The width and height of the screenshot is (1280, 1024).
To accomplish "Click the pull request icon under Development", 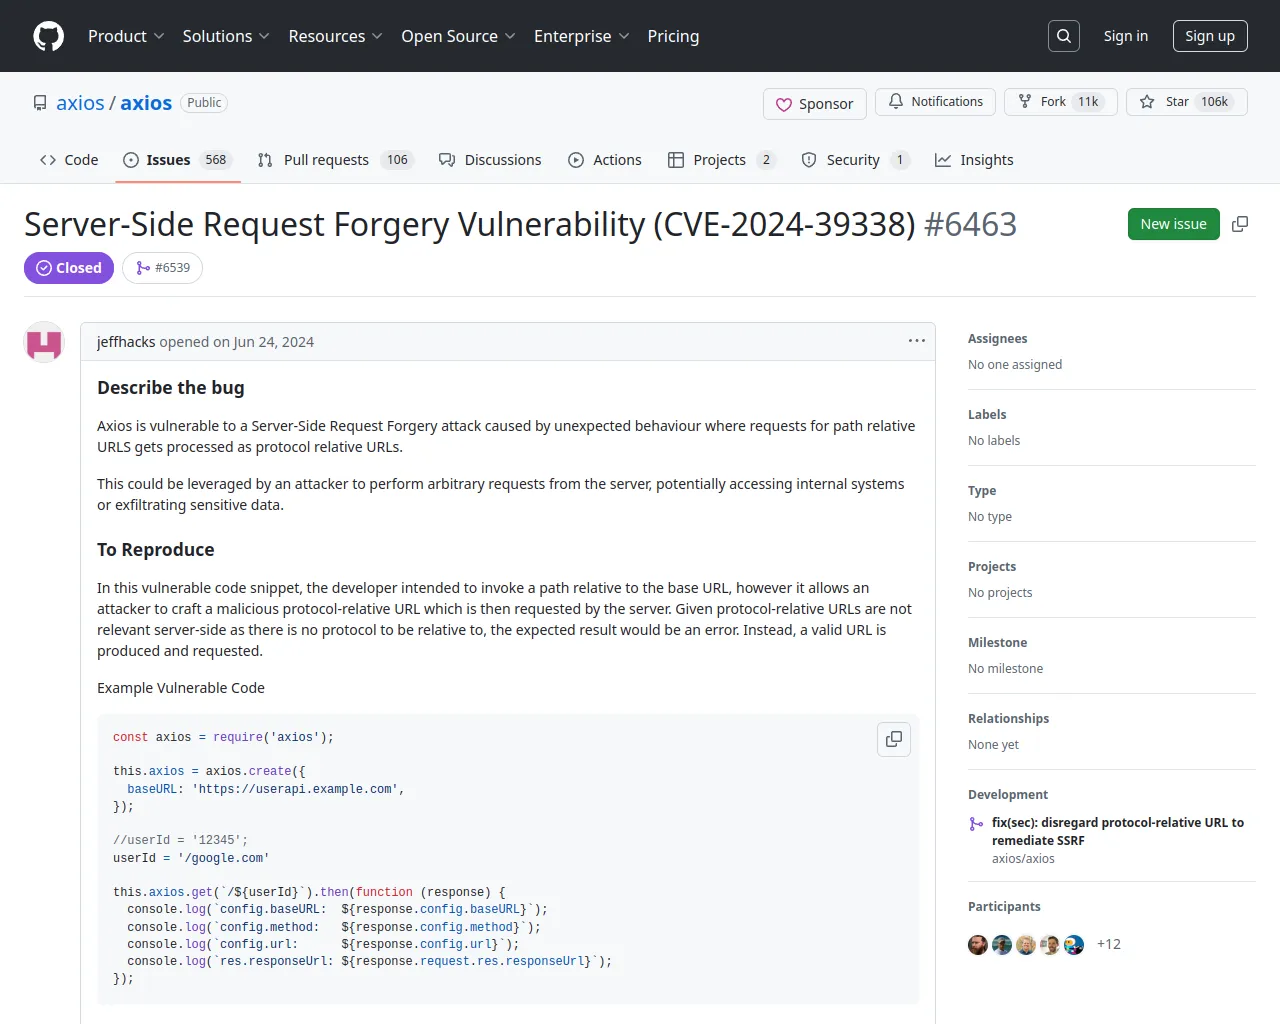I will [x=976, y=824].
